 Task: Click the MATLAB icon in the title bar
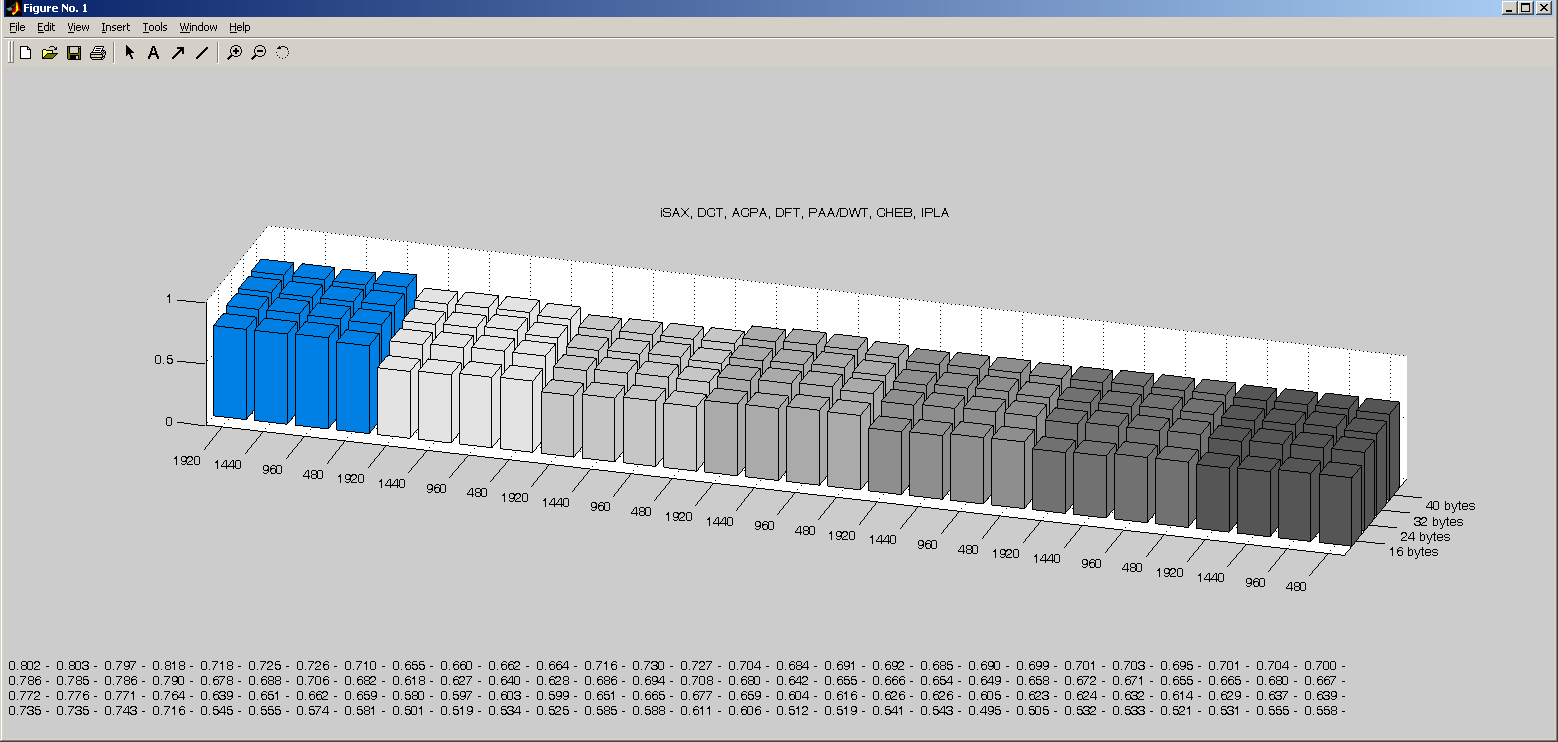point(11,8)
